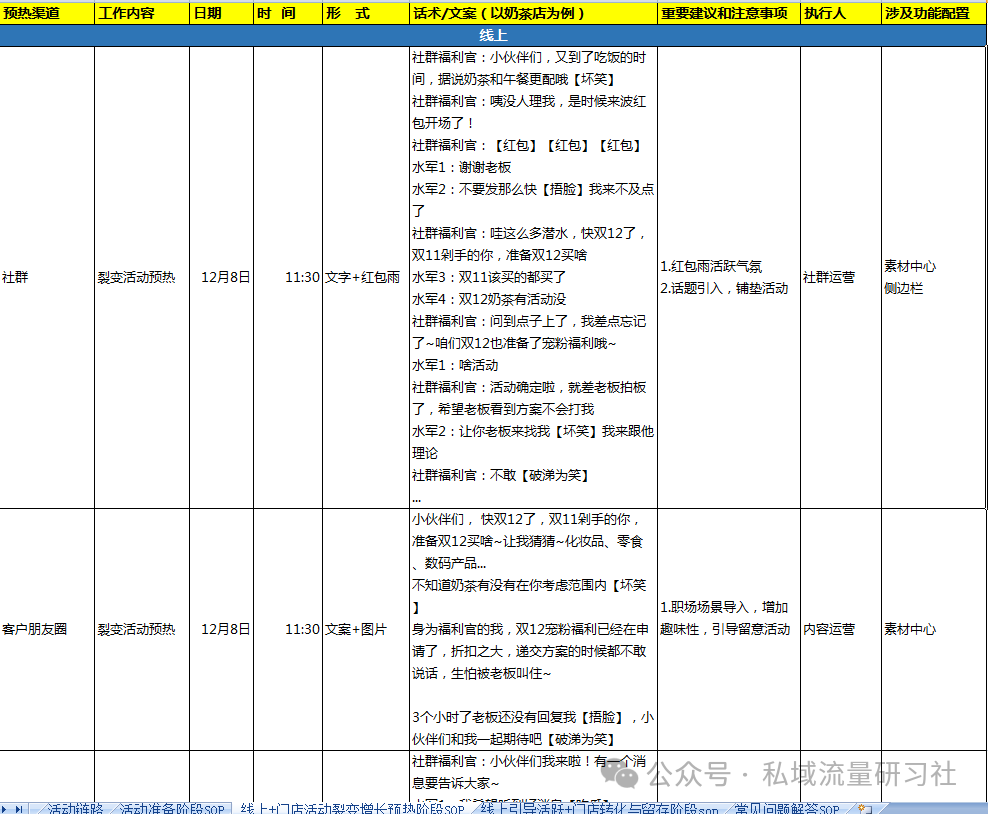Select the 社群 channel cell
Viewport: 988px width, 814px height.
47,277
